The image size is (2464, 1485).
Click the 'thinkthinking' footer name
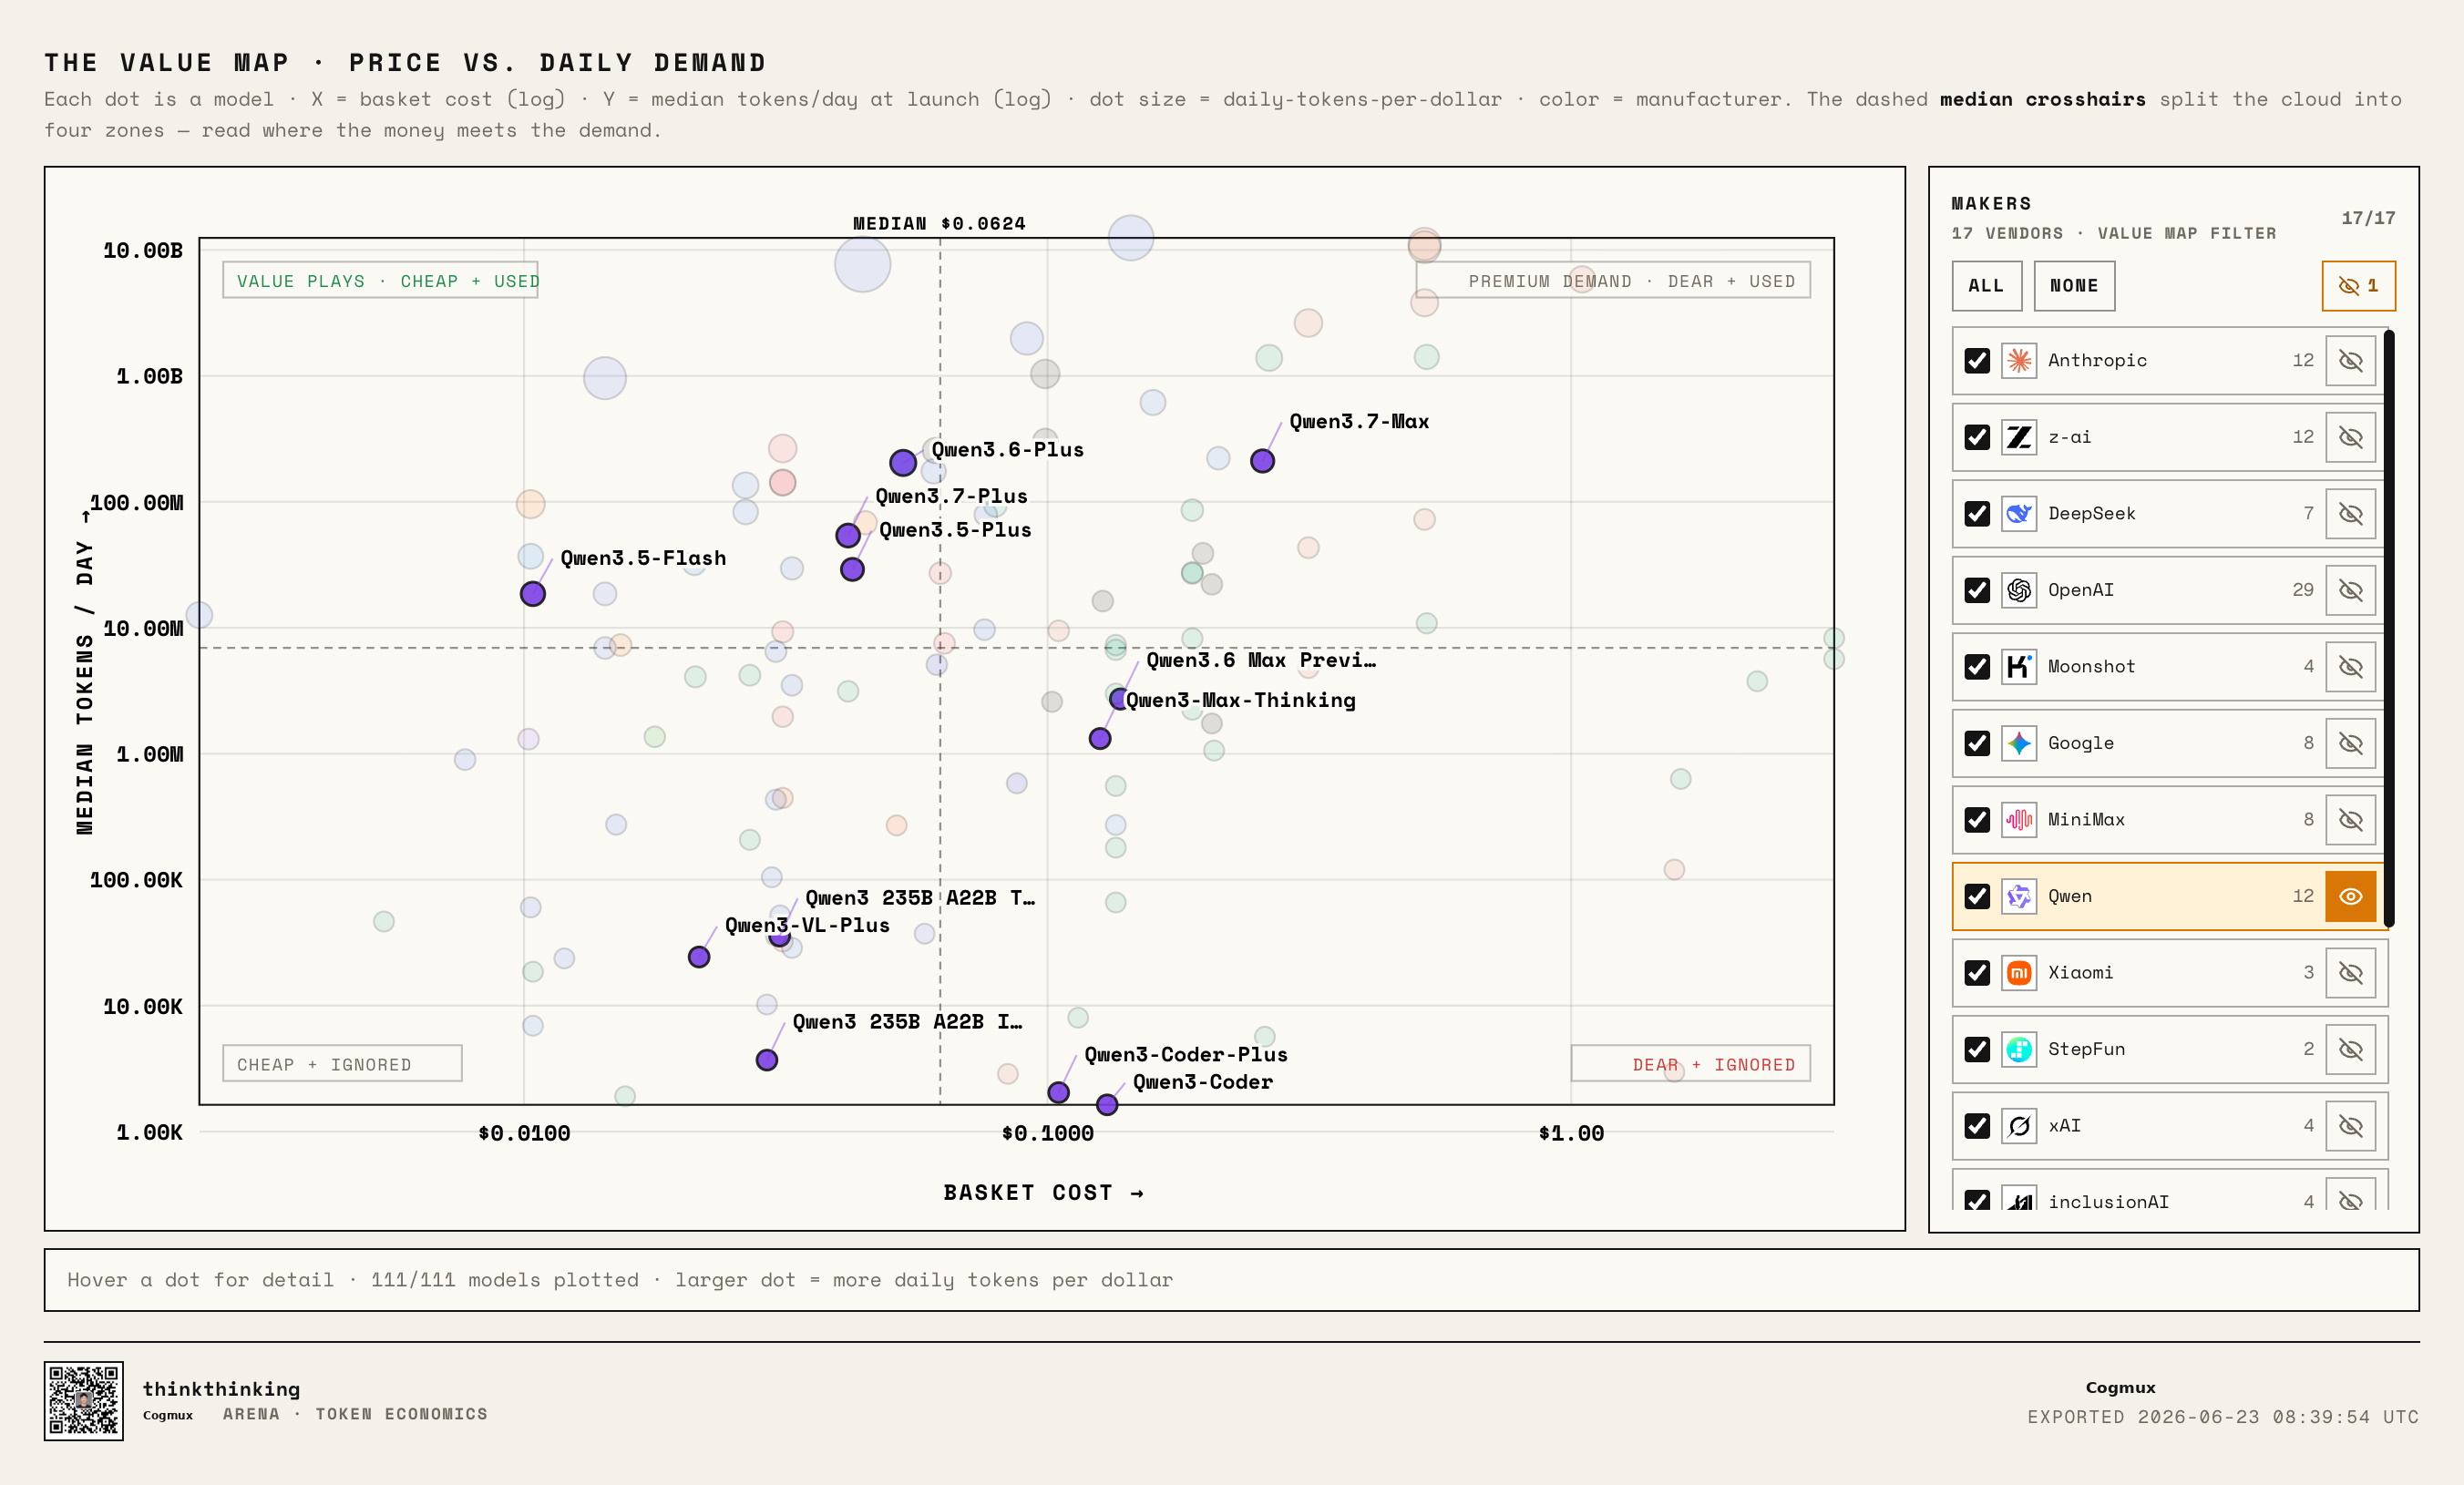click(x=221, y=1388)
